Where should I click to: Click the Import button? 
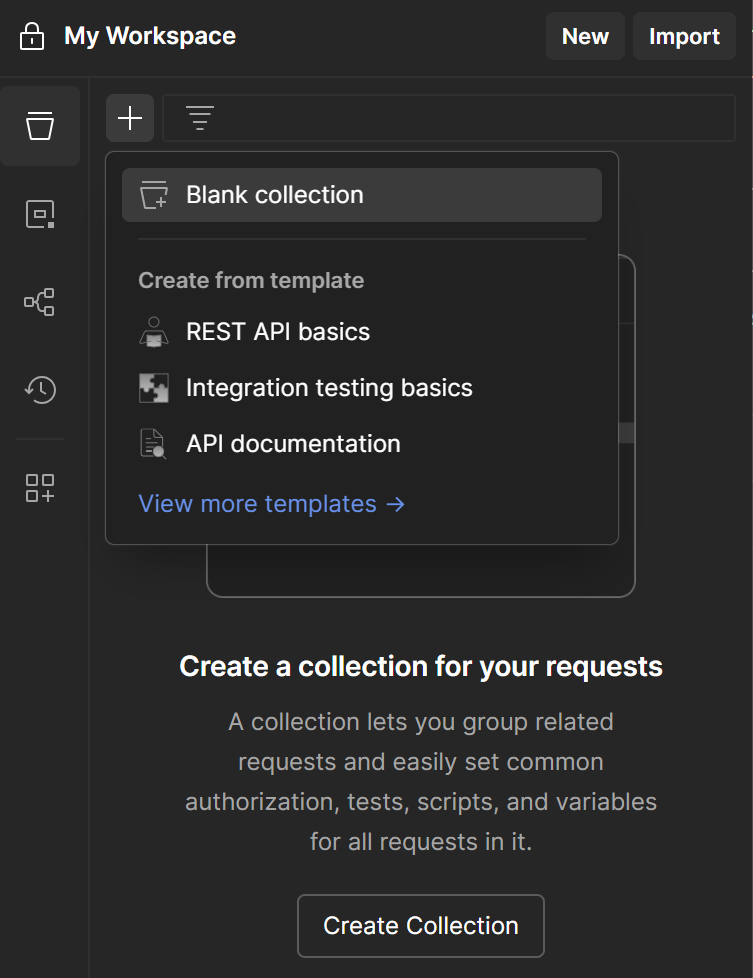coord(684,37)
